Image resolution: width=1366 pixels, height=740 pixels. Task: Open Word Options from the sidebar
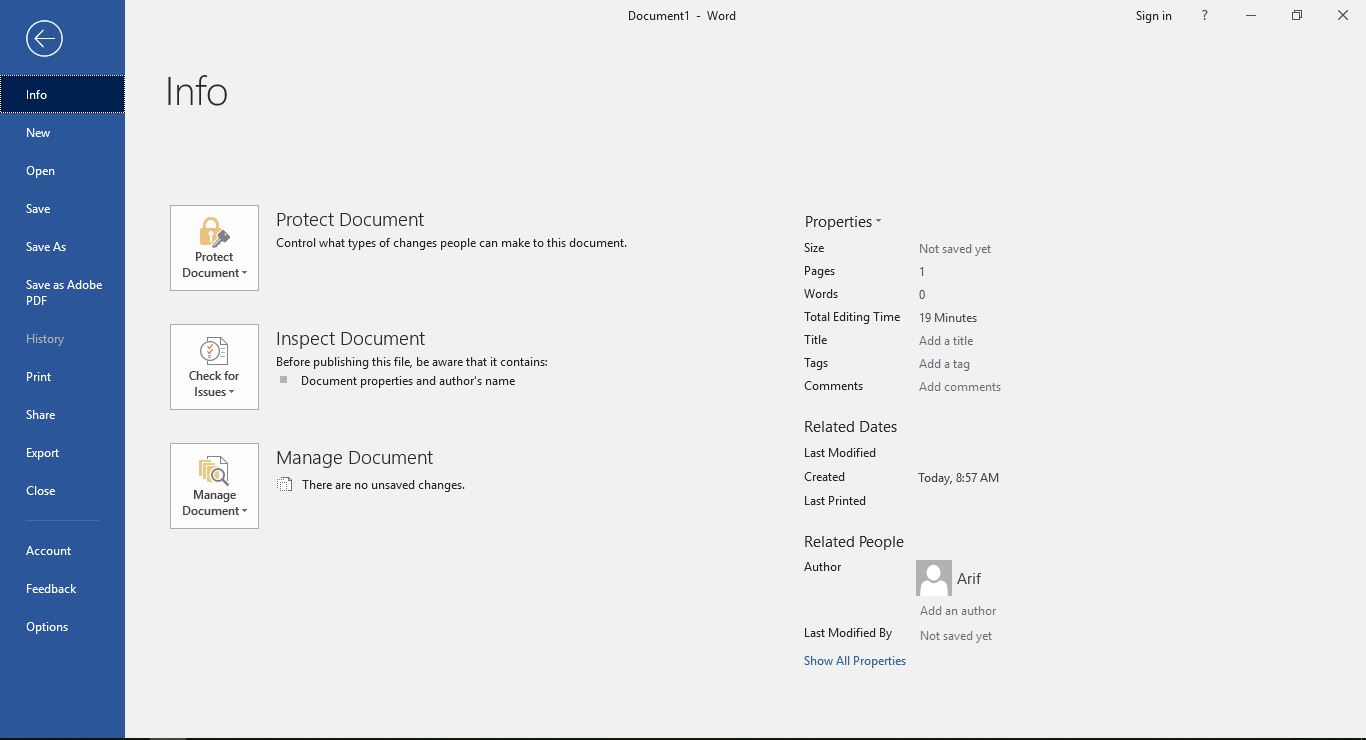[46, 626]
